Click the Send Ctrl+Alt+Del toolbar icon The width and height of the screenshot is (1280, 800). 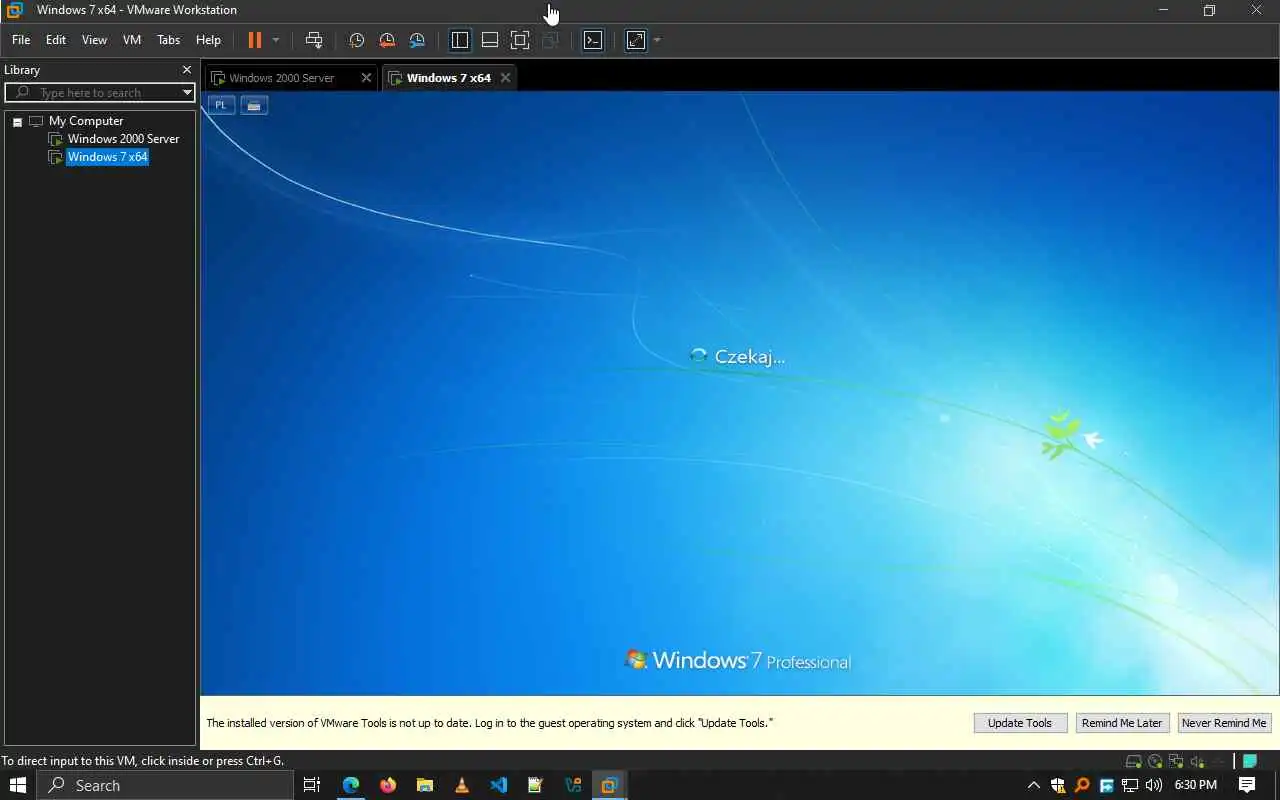314,40
